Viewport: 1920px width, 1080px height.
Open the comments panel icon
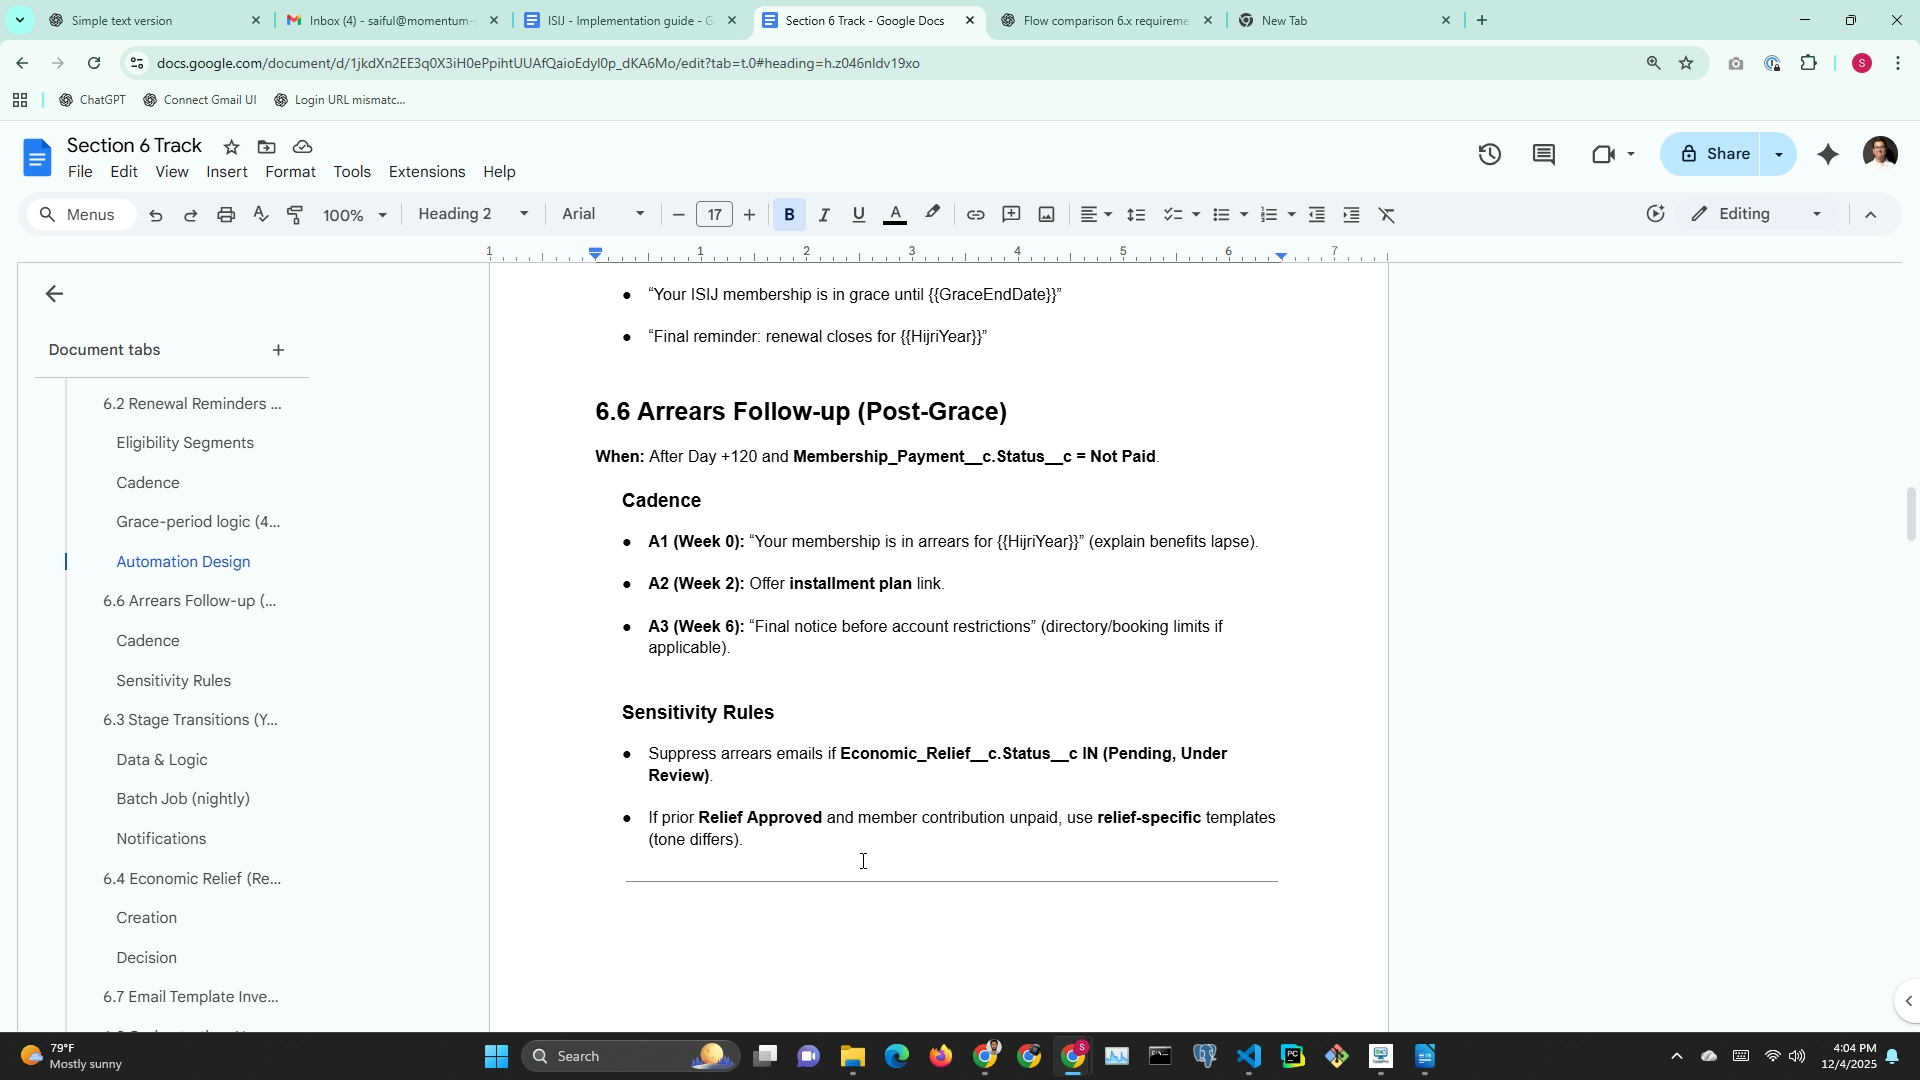pyautogui.click(x=1543, y=154)
